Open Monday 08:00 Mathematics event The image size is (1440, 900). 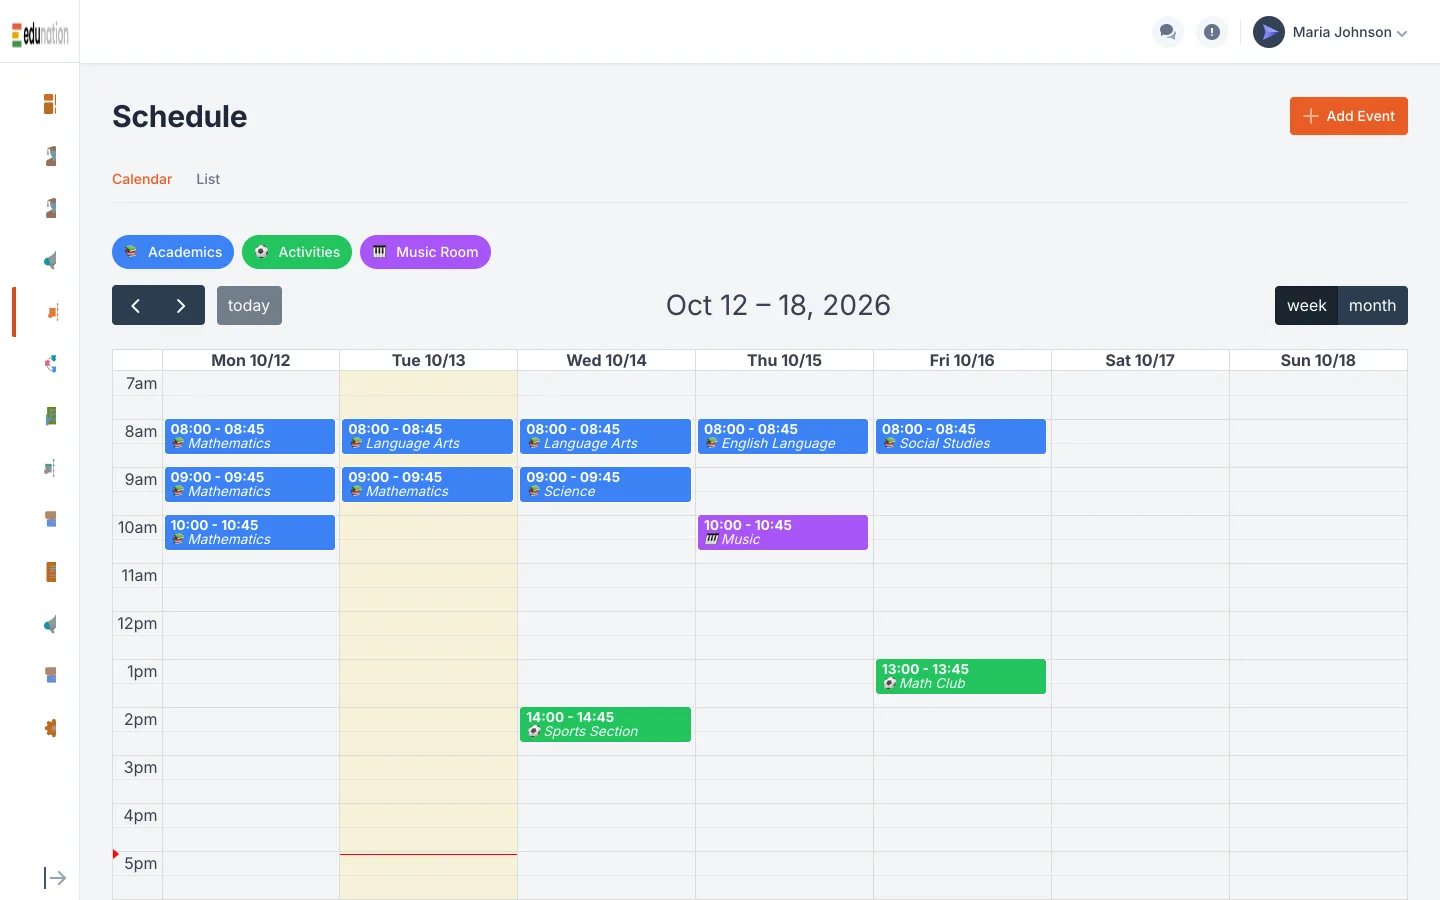coord(250,436)
